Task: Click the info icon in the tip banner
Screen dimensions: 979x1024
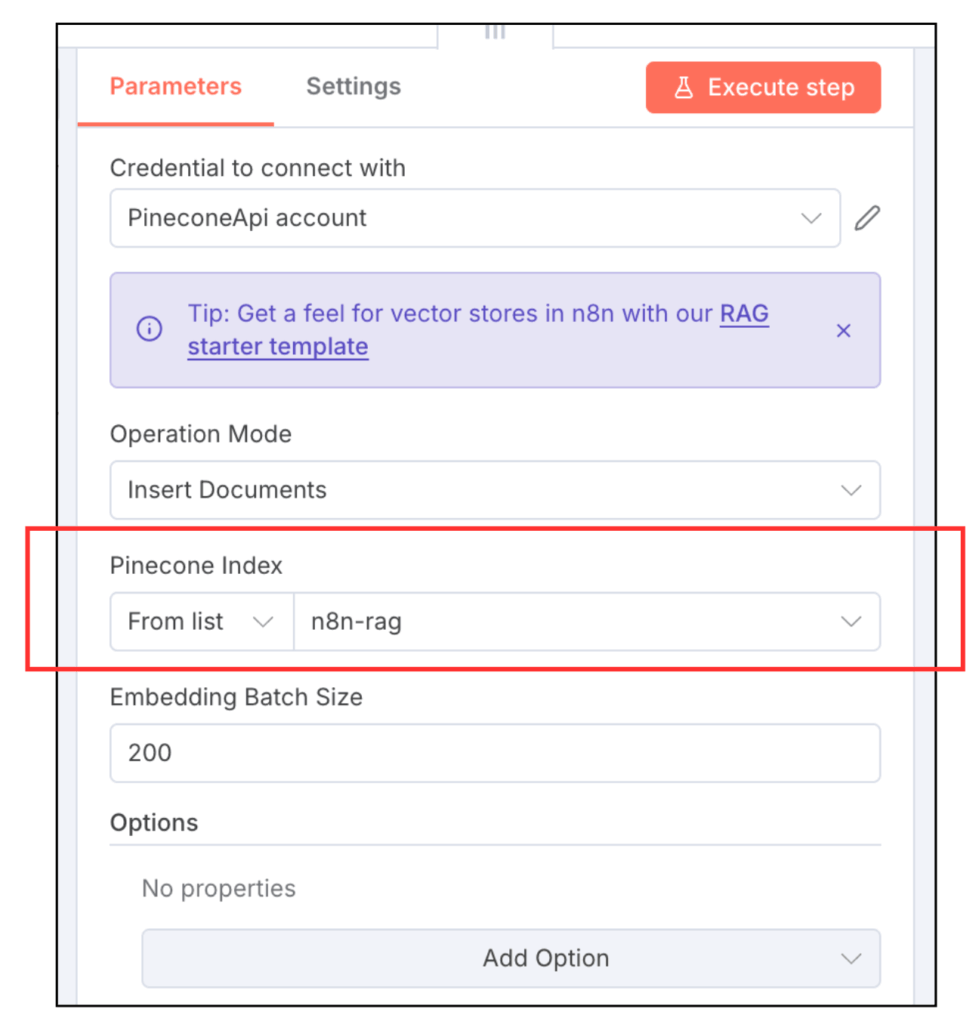Action: (149, 330)
